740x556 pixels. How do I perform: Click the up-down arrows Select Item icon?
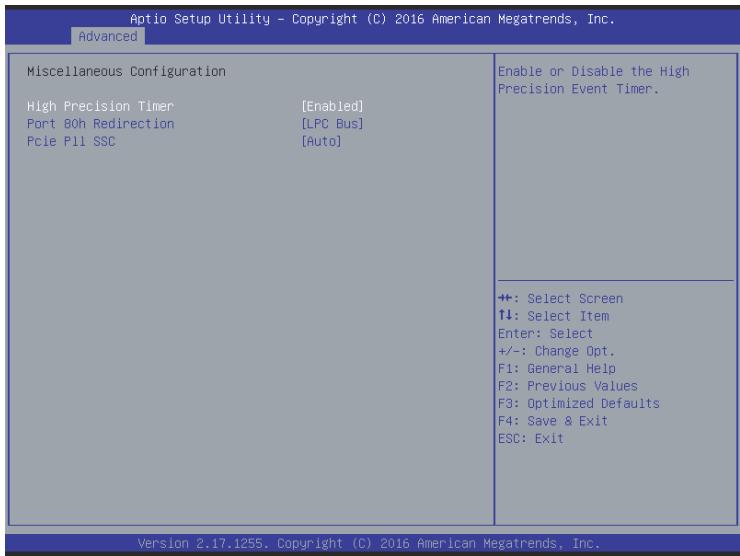click(x=505, y=315)
